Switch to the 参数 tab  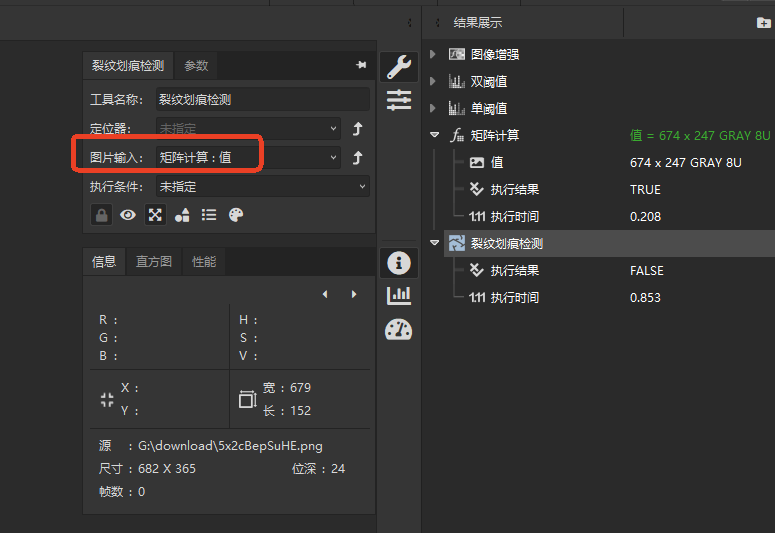point(196,65)
